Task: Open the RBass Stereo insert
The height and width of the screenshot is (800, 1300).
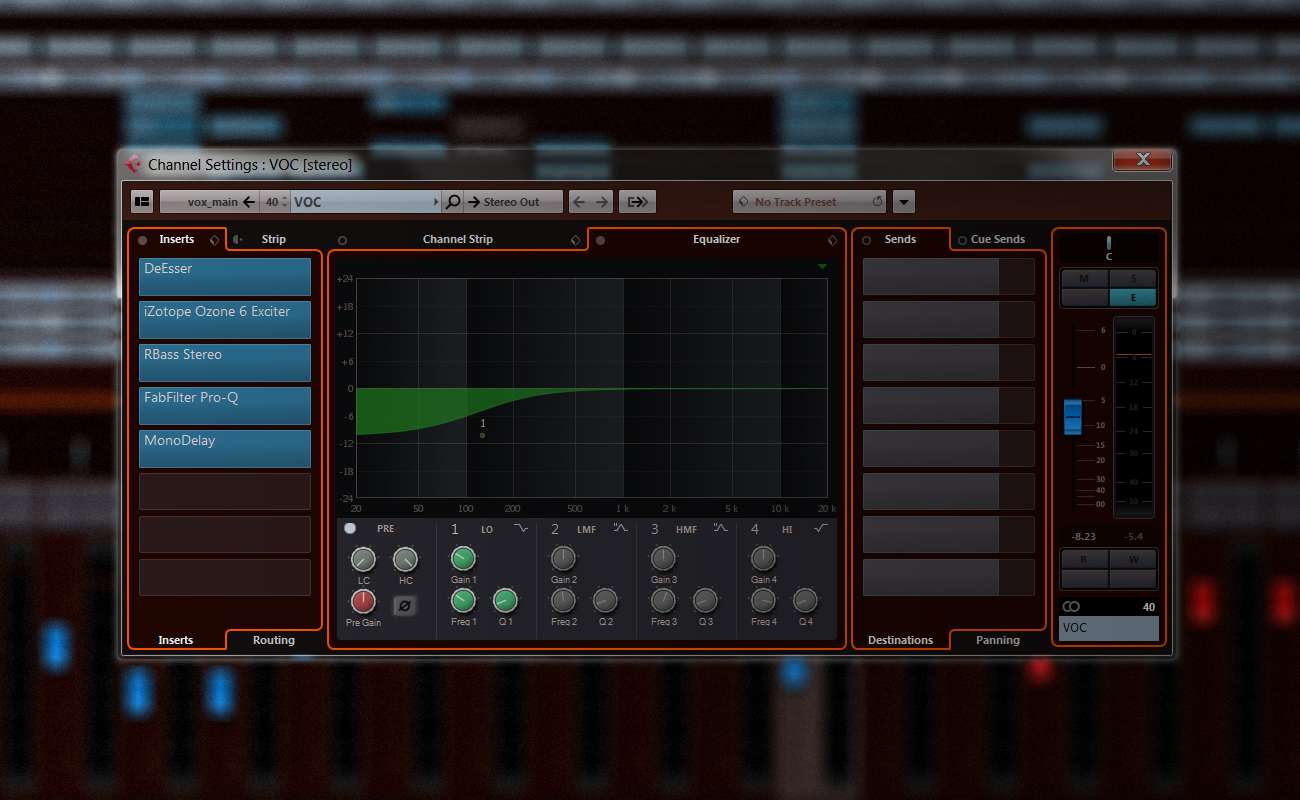Action: pos(225,363)
